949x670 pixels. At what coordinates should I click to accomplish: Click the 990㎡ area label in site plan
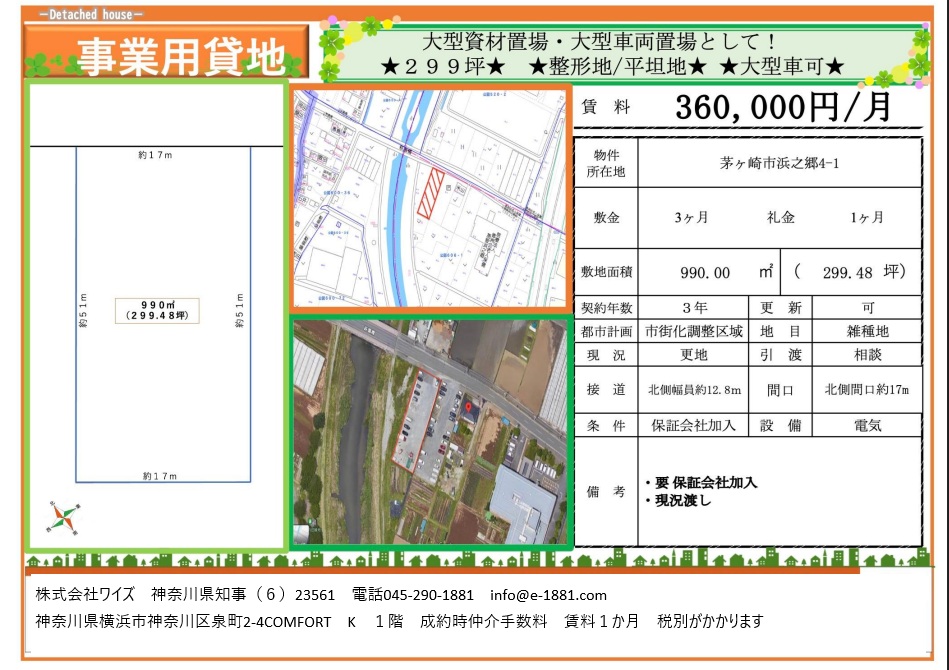[158, 309]
